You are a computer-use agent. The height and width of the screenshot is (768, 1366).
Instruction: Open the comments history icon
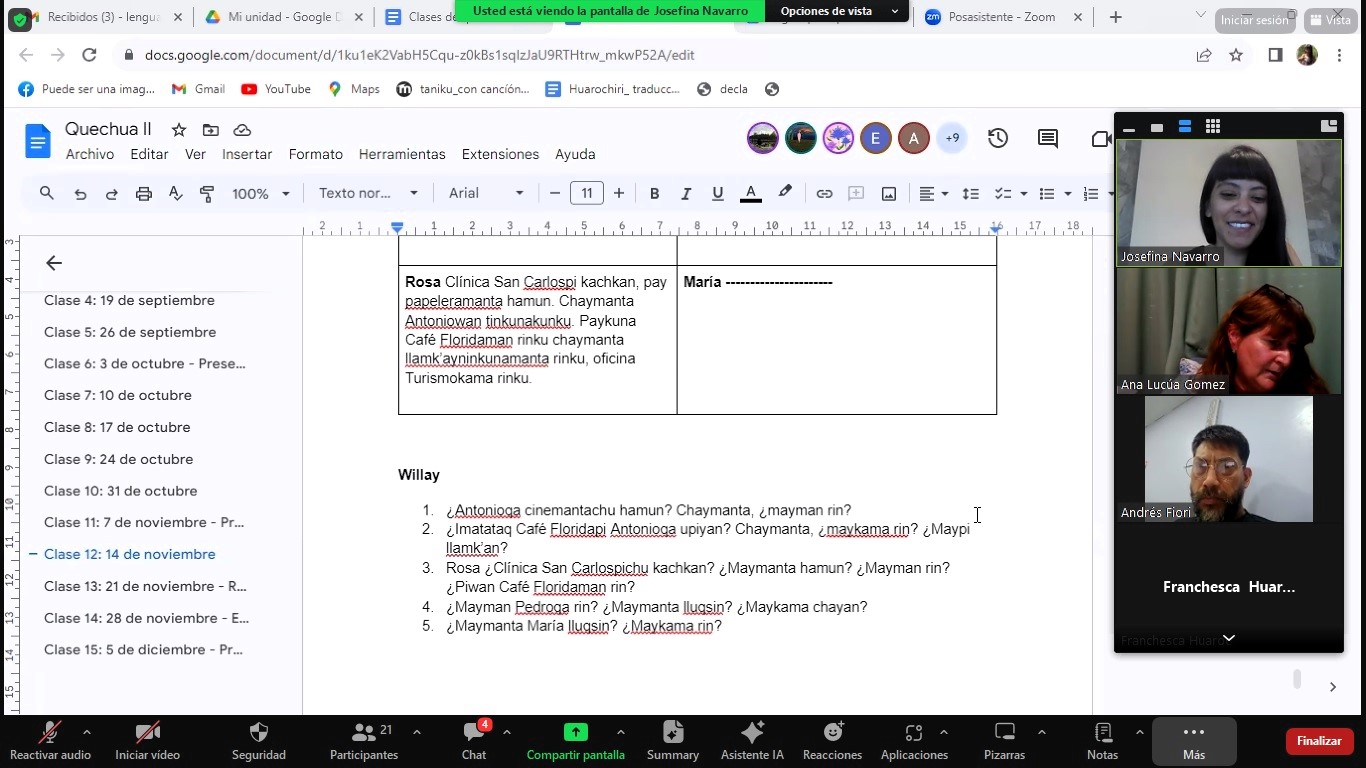click(1047, 139)
